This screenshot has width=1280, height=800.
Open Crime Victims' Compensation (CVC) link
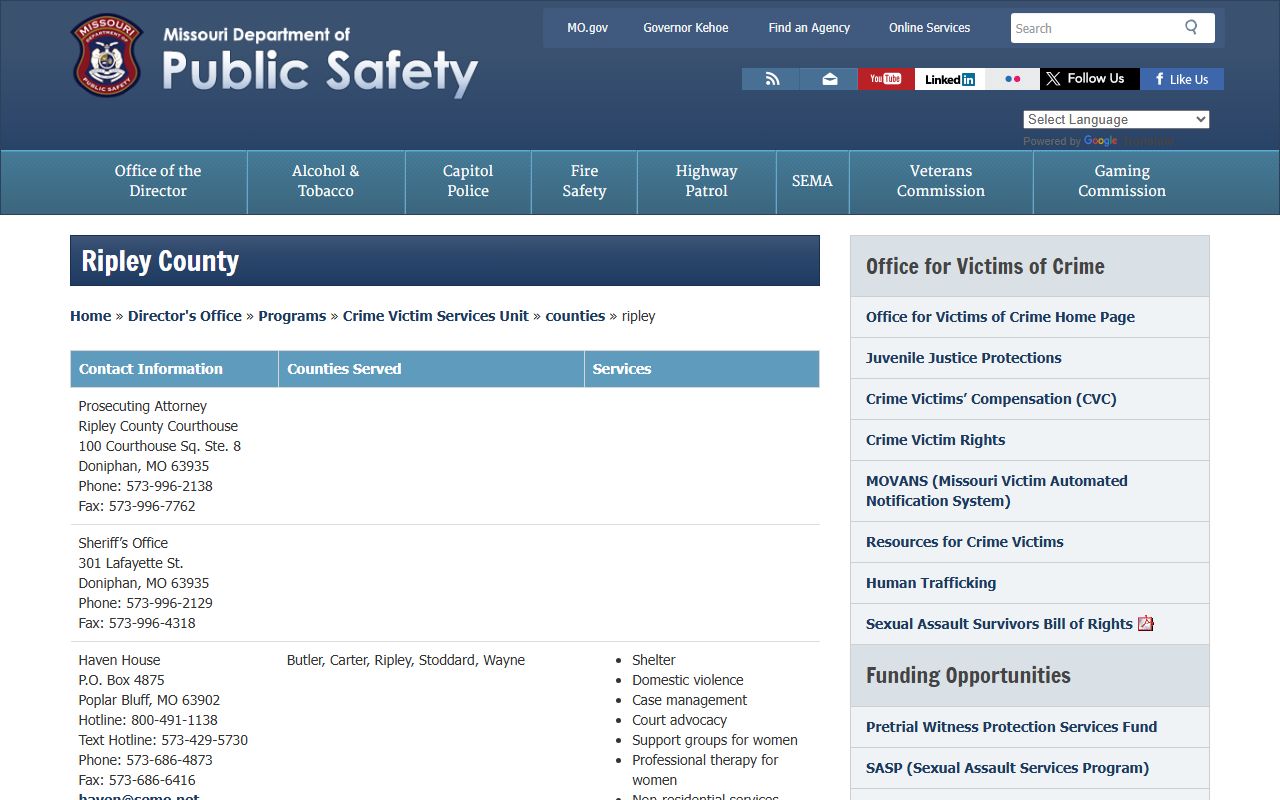991,399
